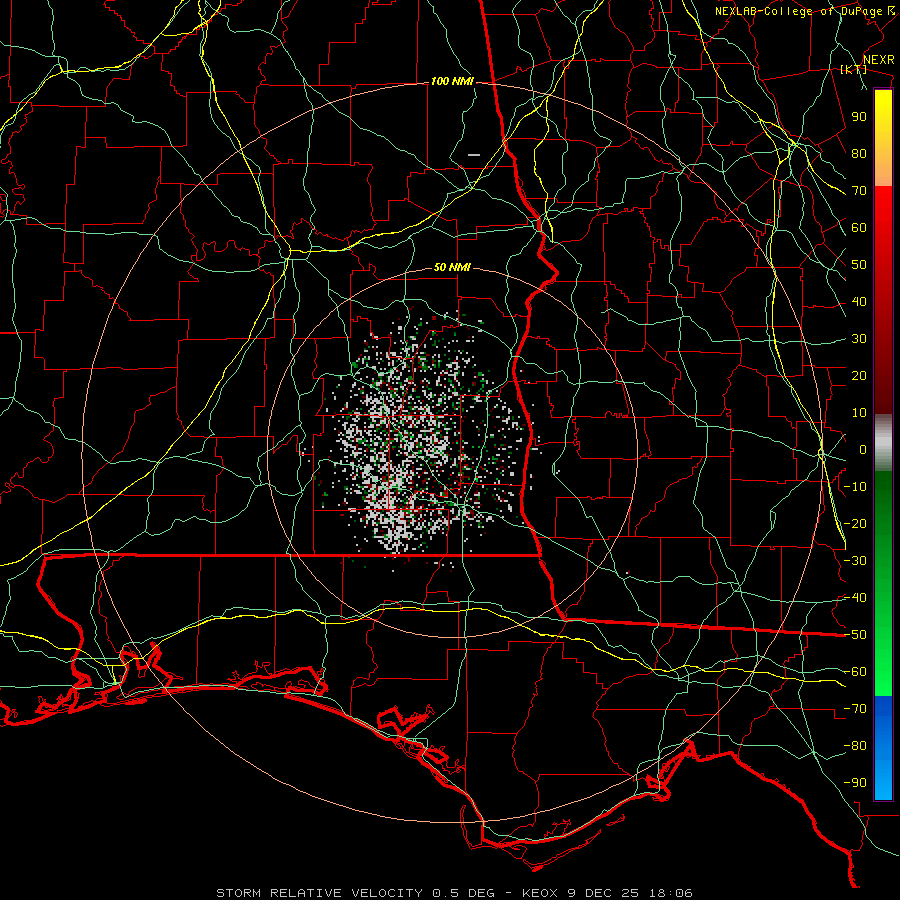
Task: Click the small white dash marker north of radar
Action: coord(474,155)
